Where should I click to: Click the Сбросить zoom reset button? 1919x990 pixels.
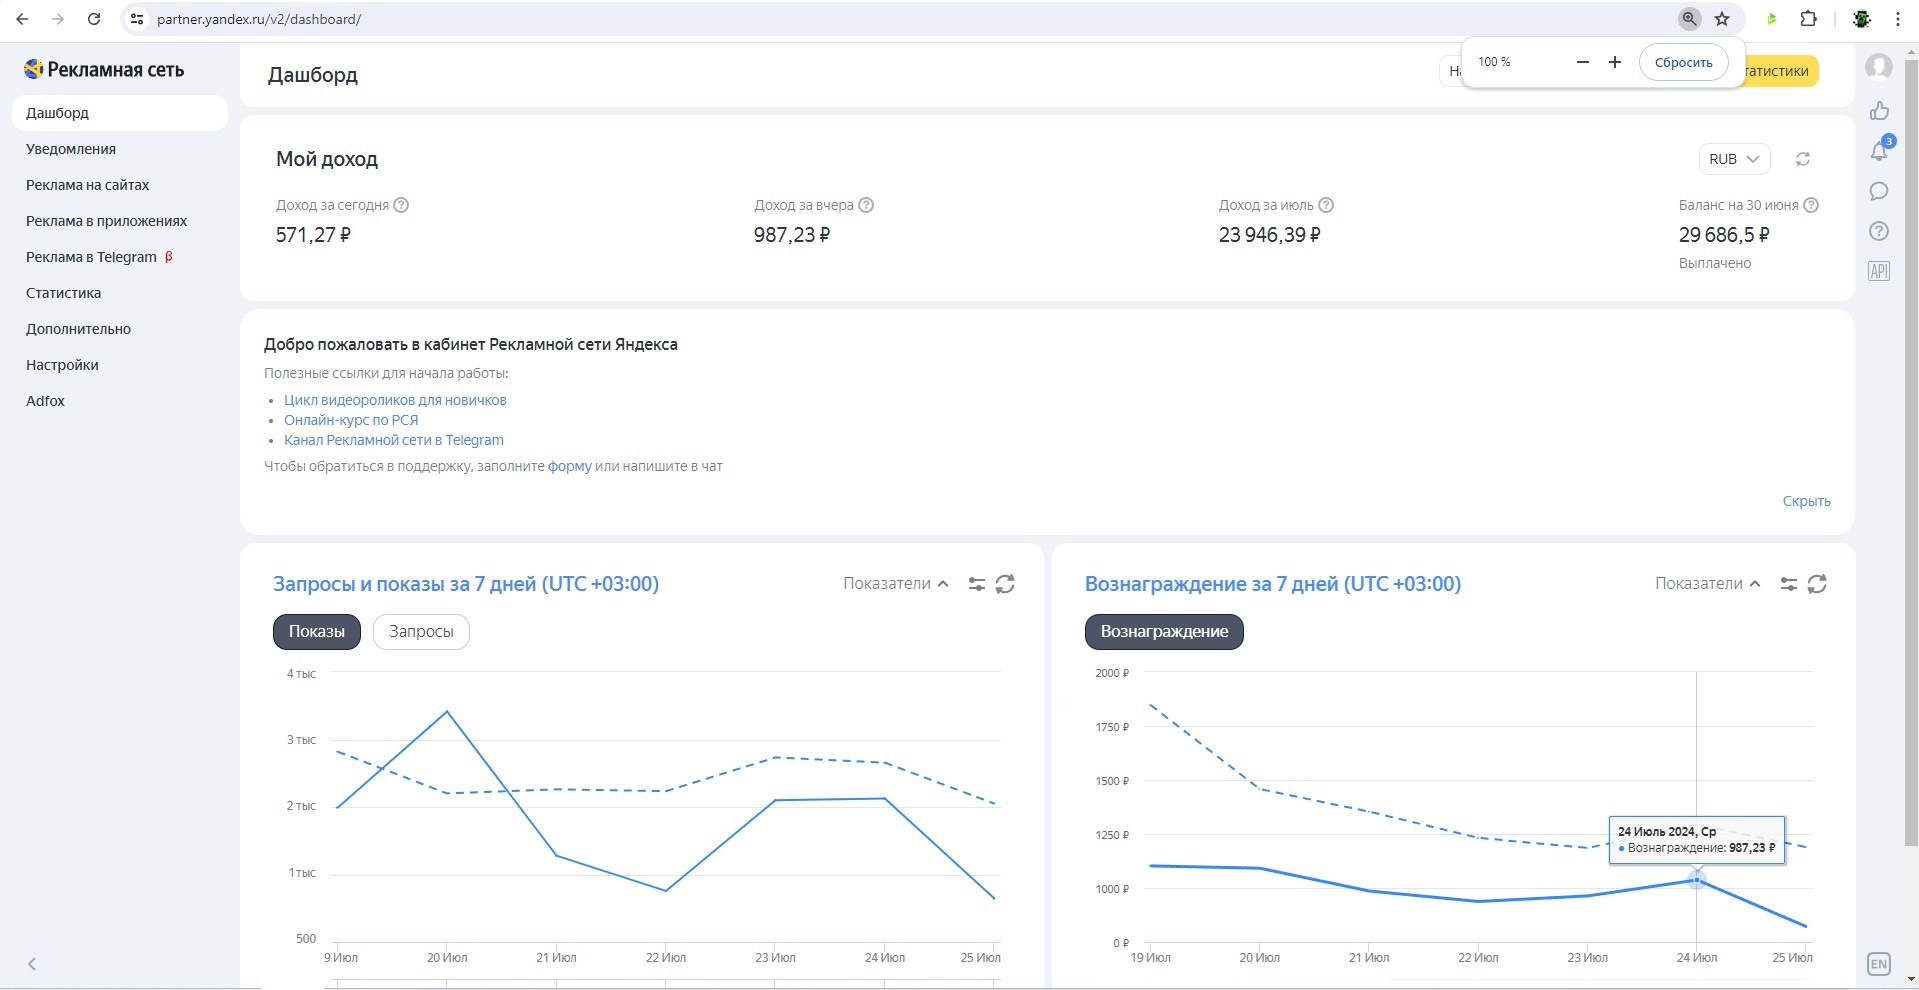(1683, 62)
